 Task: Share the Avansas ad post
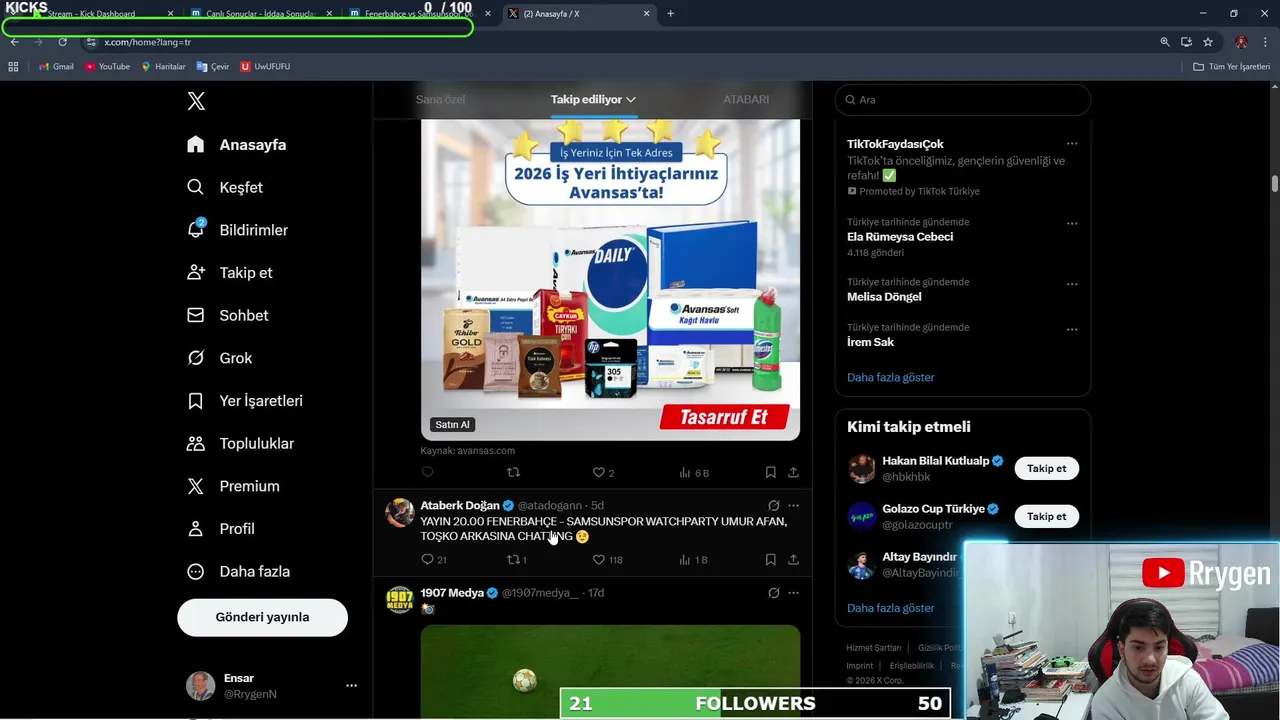point(793,472)
